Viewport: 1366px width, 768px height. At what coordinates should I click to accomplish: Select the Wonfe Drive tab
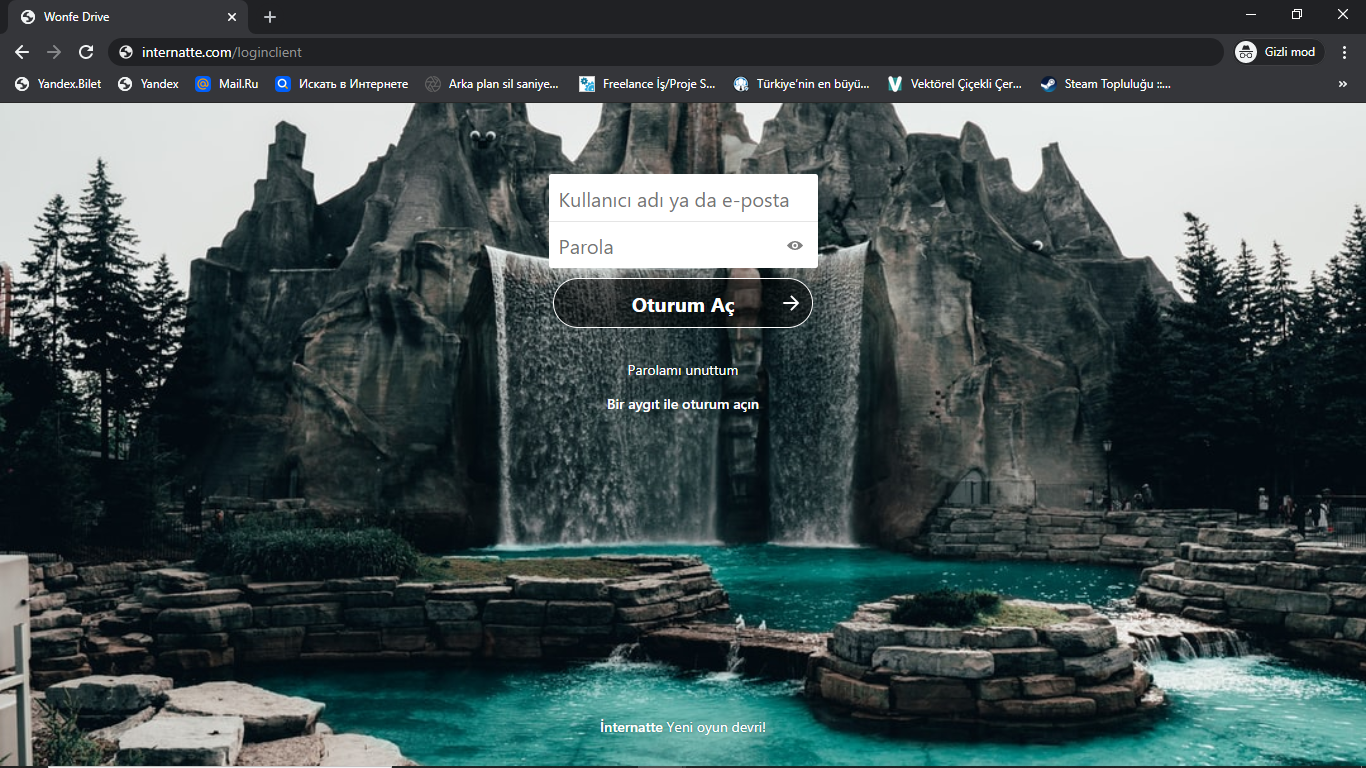point(128,17)
